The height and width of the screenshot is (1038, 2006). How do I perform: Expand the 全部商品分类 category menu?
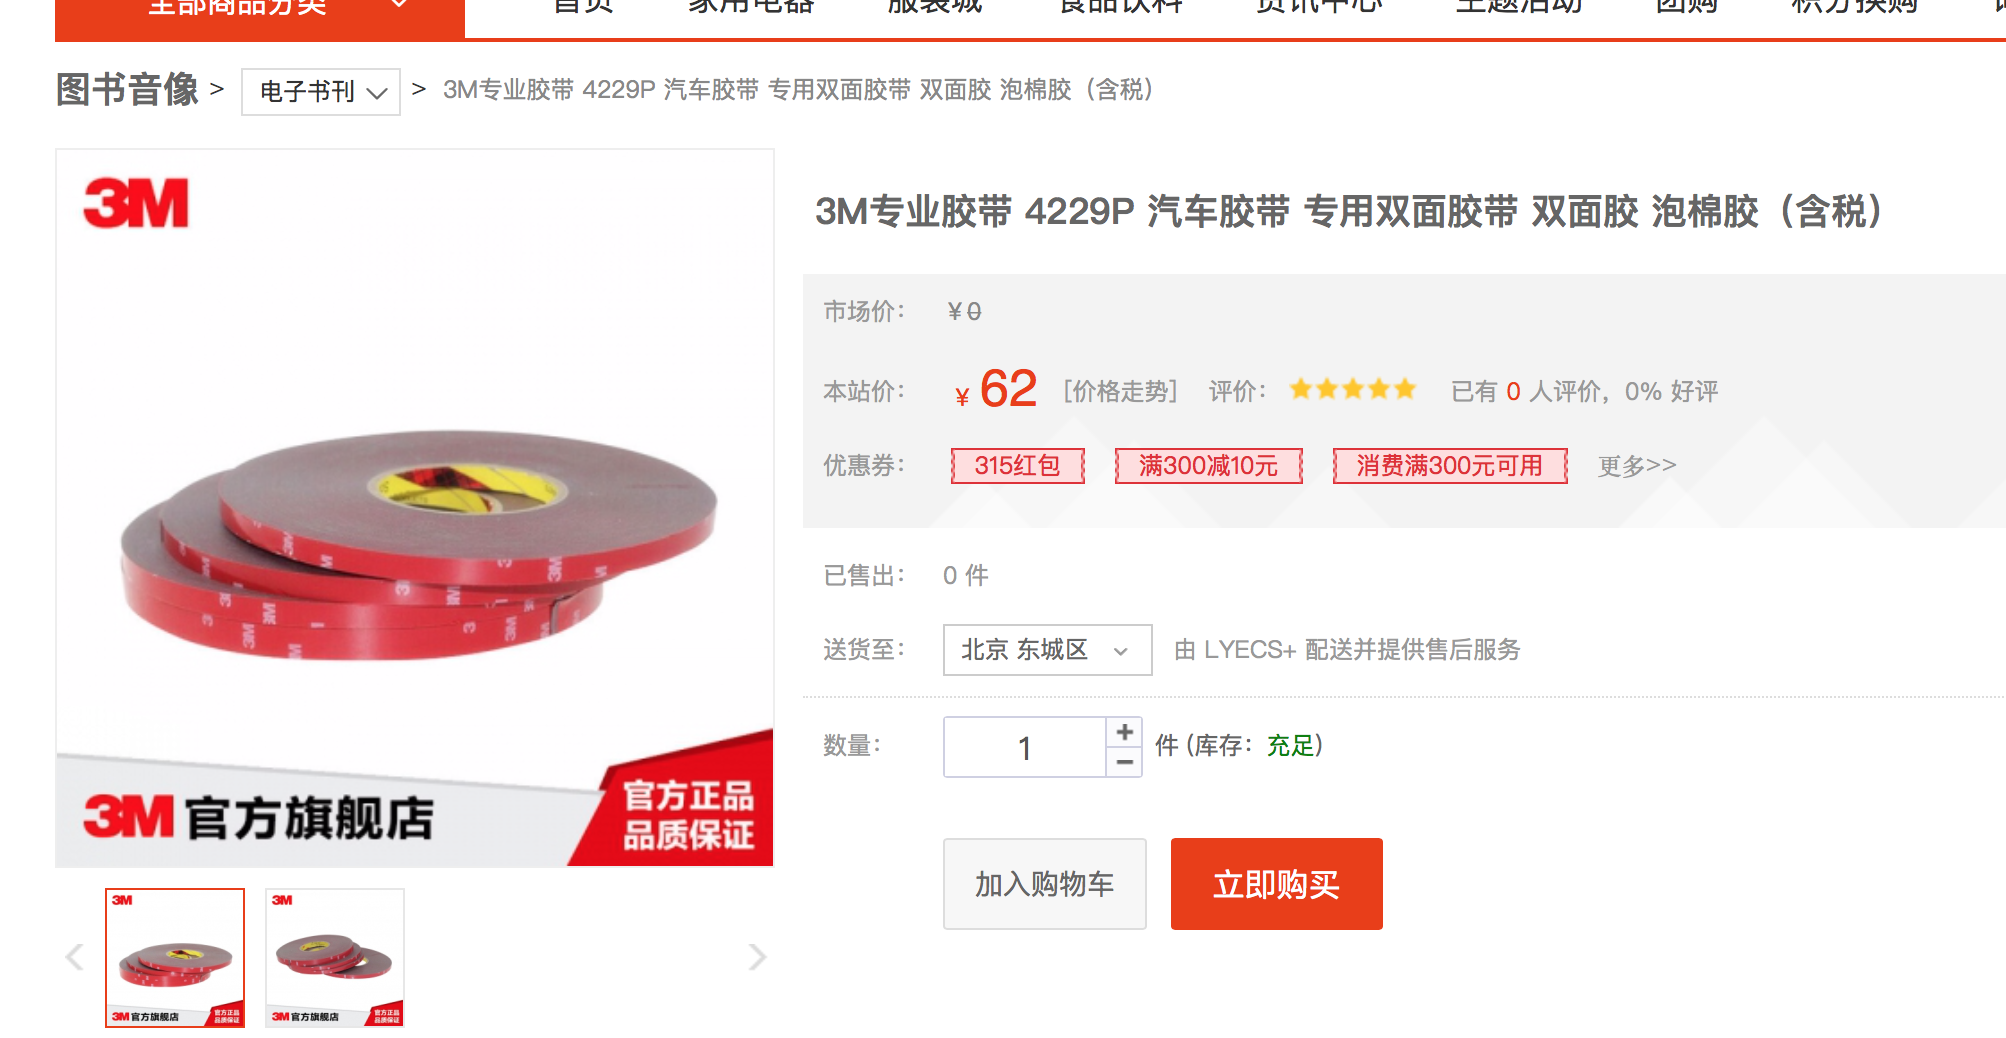[260, 10]
